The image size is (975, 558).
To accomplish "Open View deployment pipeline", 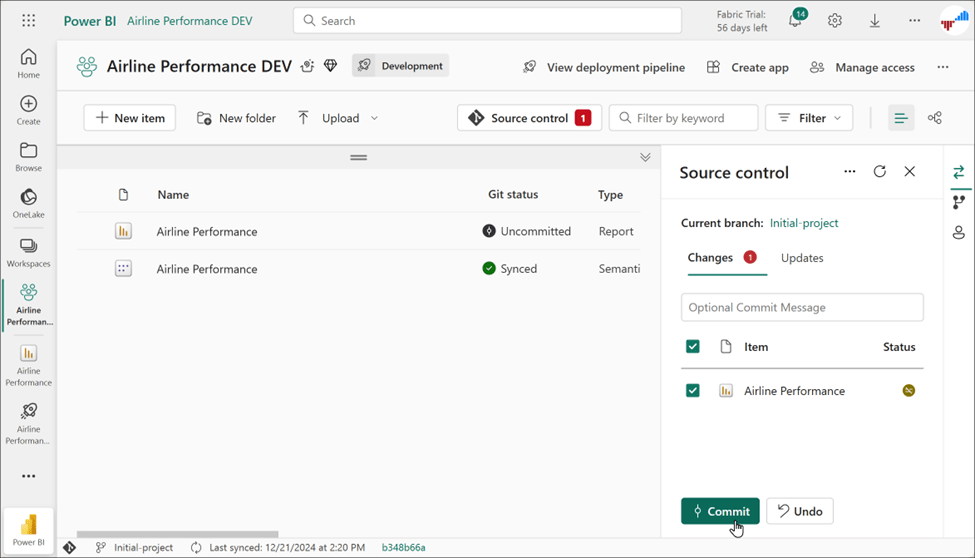I will click(x=604, y=67).
